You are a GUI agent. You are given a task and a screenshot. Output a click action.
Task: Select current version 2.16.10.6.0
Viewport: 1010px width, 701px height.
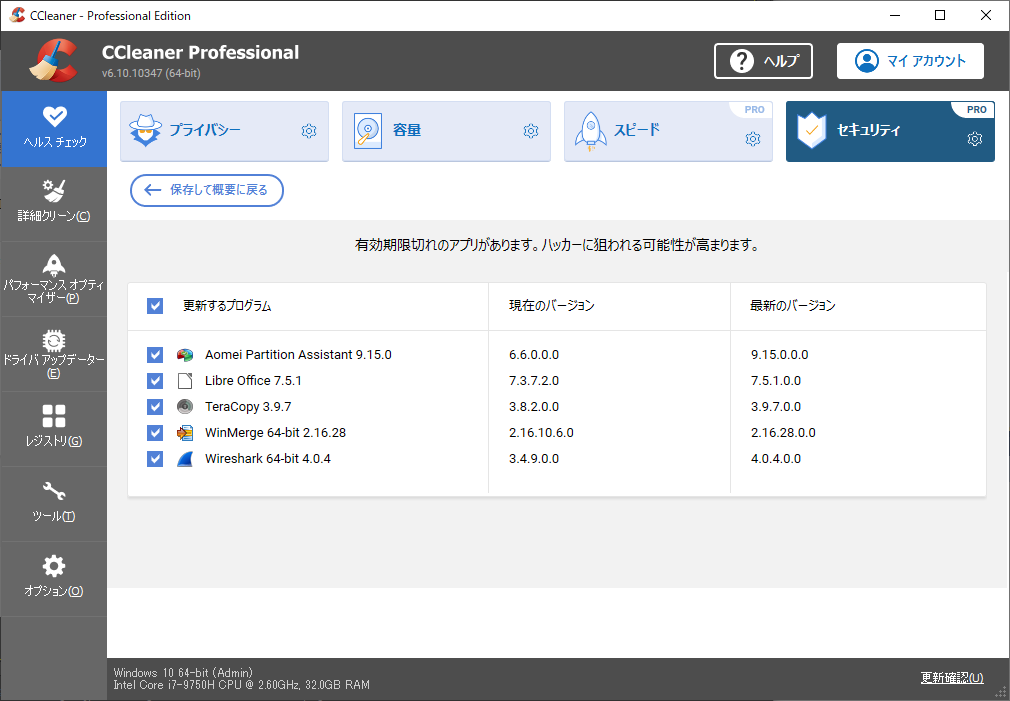[x=541, y=433]
